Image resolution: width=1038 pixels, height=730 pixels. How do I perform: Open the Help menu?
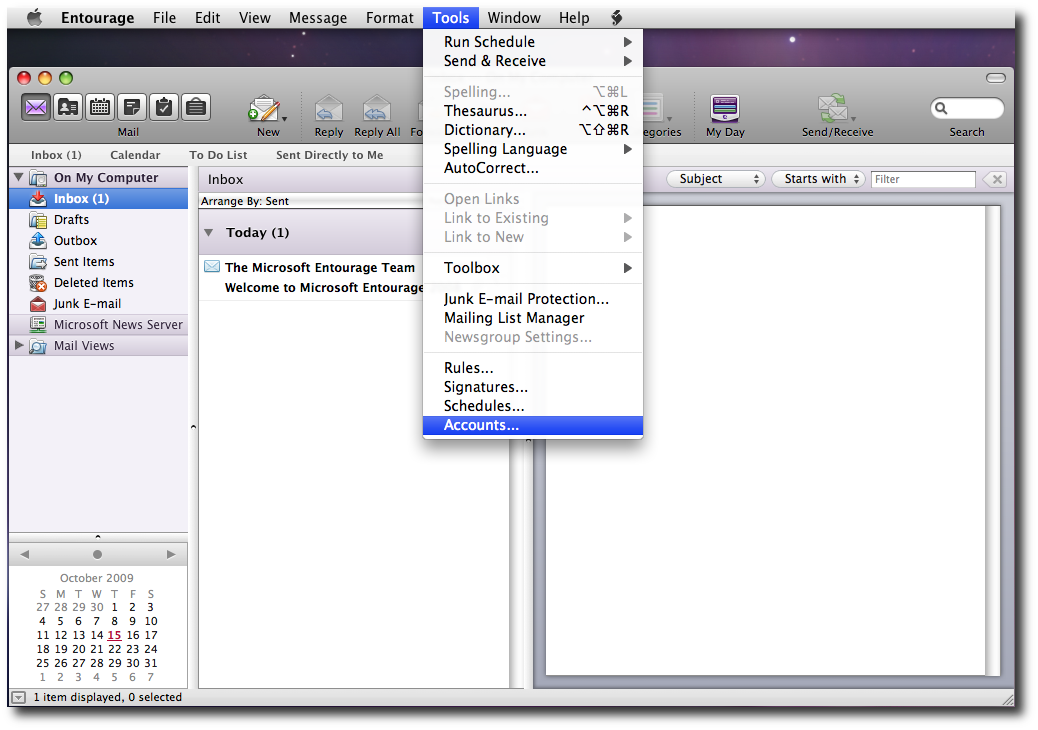click(574, 18)
